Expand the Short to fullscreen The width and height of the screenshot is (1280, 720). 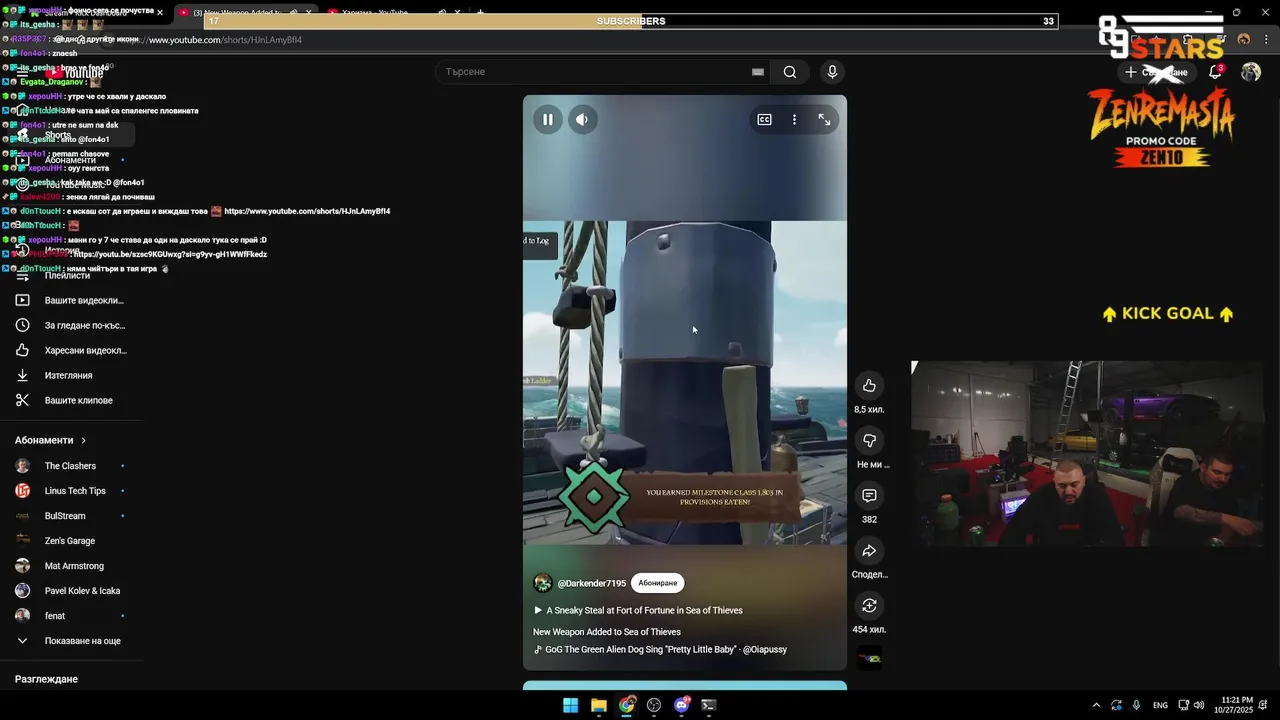(824, 119)
